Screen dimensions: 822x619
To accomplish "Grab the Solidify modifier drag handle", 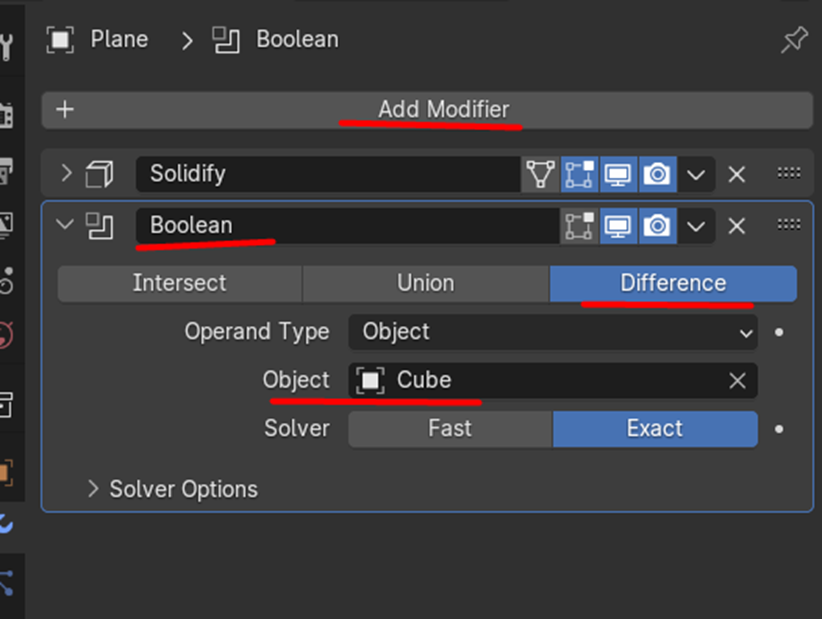I will tap(789, 173).
